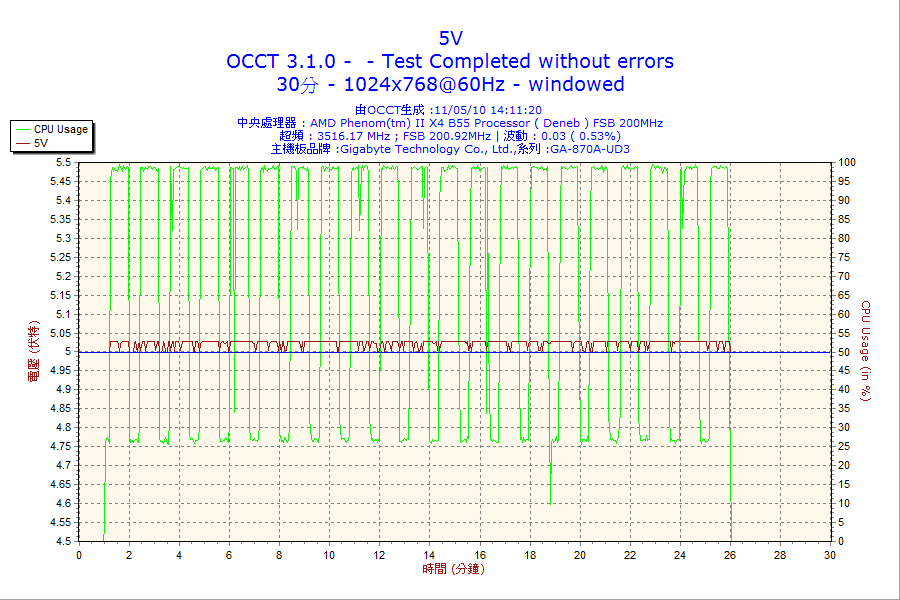Click the vertical "CPU Usage (in %)" axis title
This screenshot has width=900, height=600.
tap(866, 351)
